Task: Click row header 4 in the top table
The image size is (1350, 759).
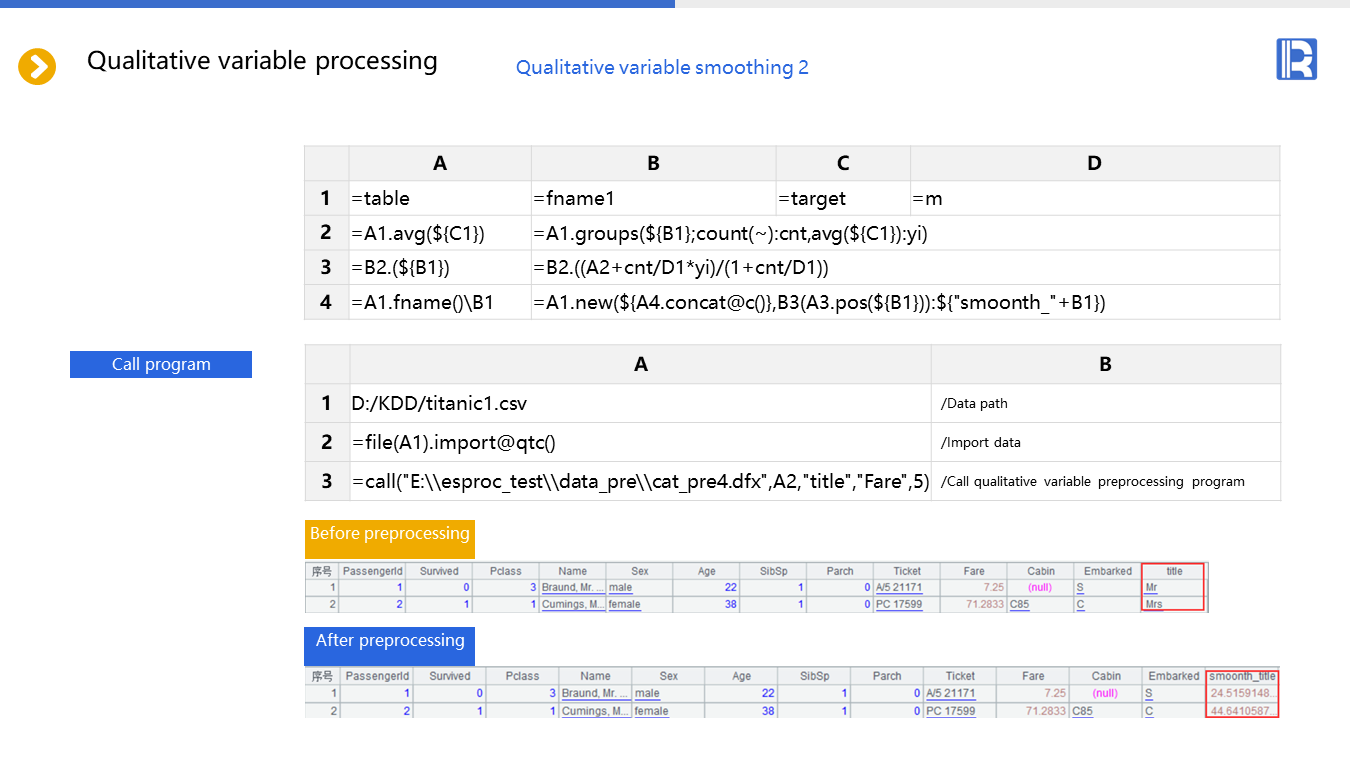Action: 326,302
